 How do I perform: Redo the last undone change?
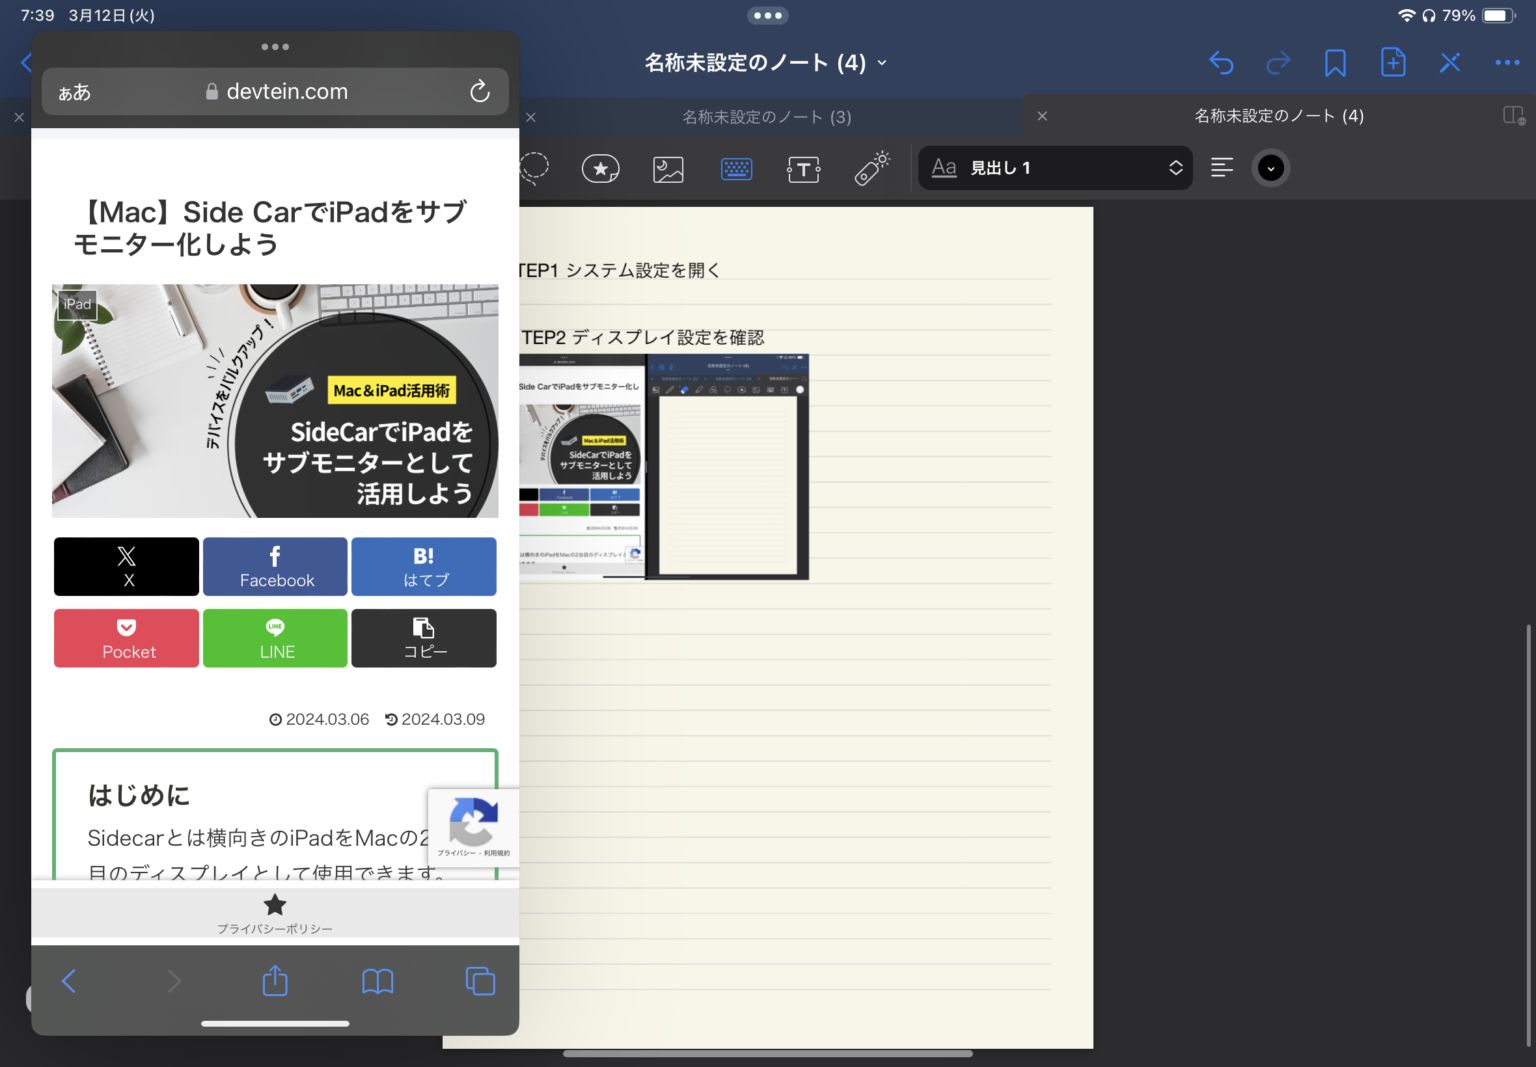pyautogui.click(x=1278, y=62)
